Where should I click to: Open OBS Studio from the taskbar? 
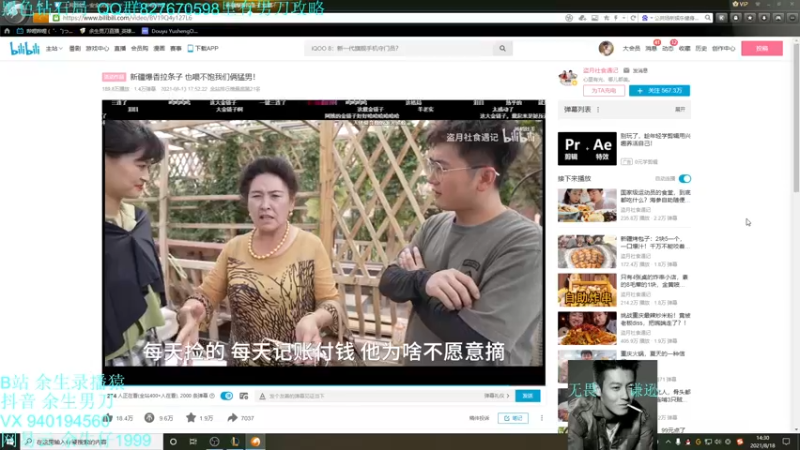[x=214, y=442]
